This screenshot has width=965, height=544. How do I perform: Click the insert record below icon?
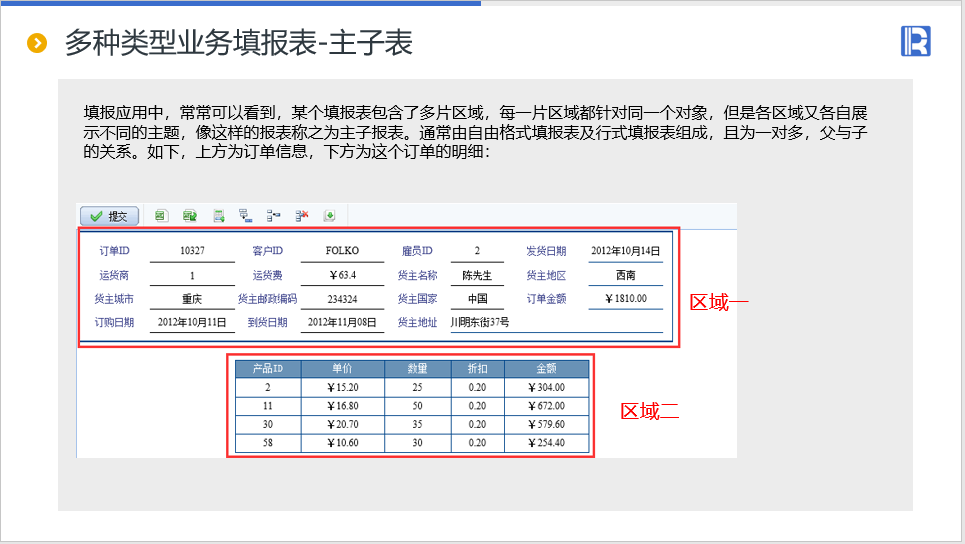point(246,215)
